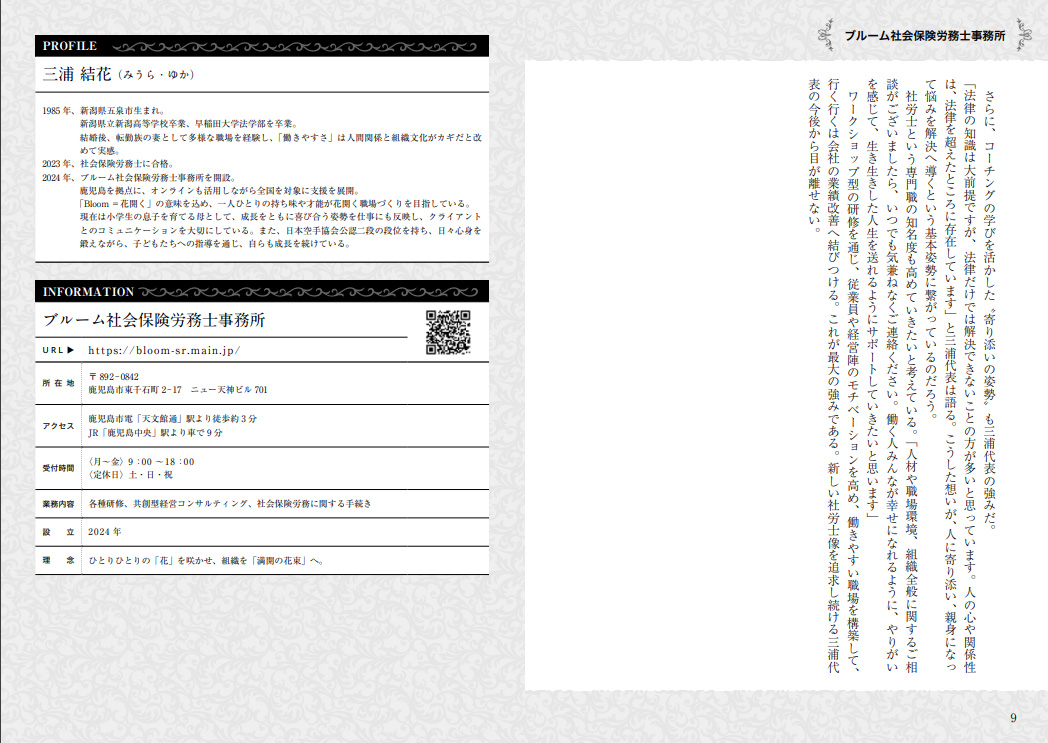
Task: Click the PROFILE section heading
Action: (x=69, y=46)
